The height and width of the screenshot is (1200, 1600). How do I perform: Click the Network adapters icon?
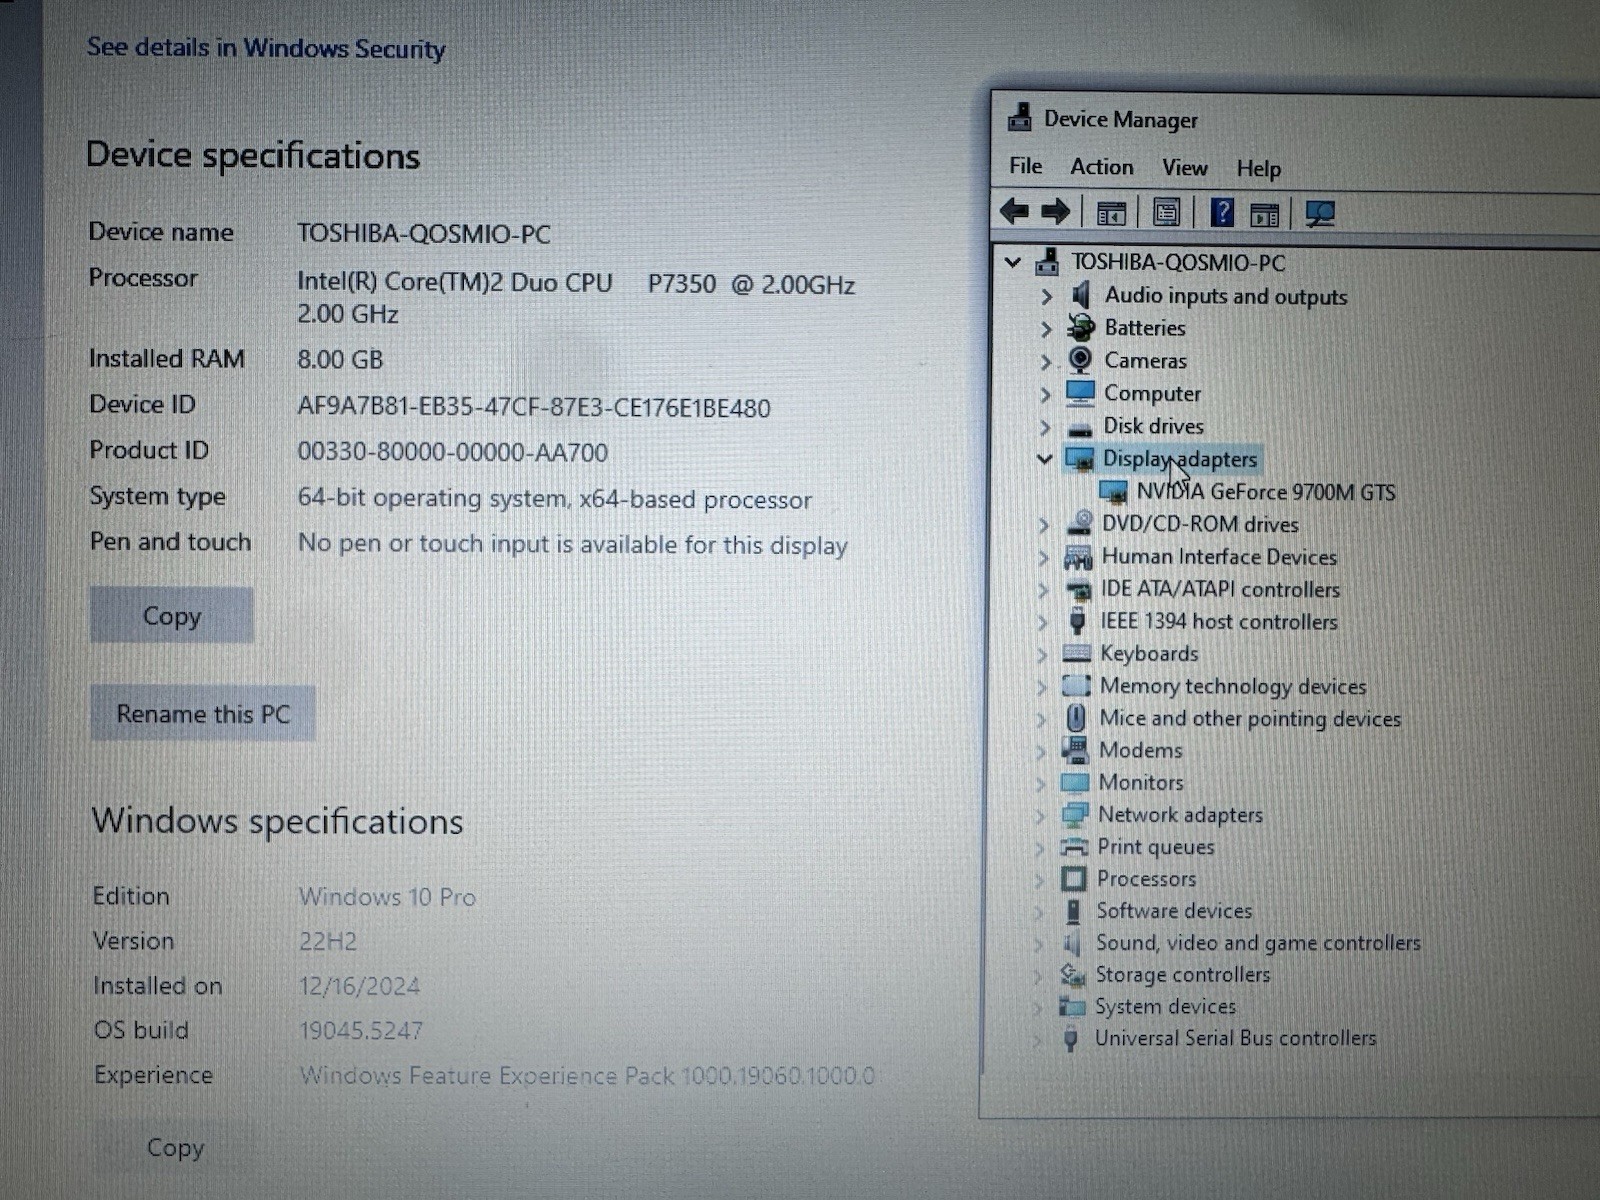(1074, 814)
